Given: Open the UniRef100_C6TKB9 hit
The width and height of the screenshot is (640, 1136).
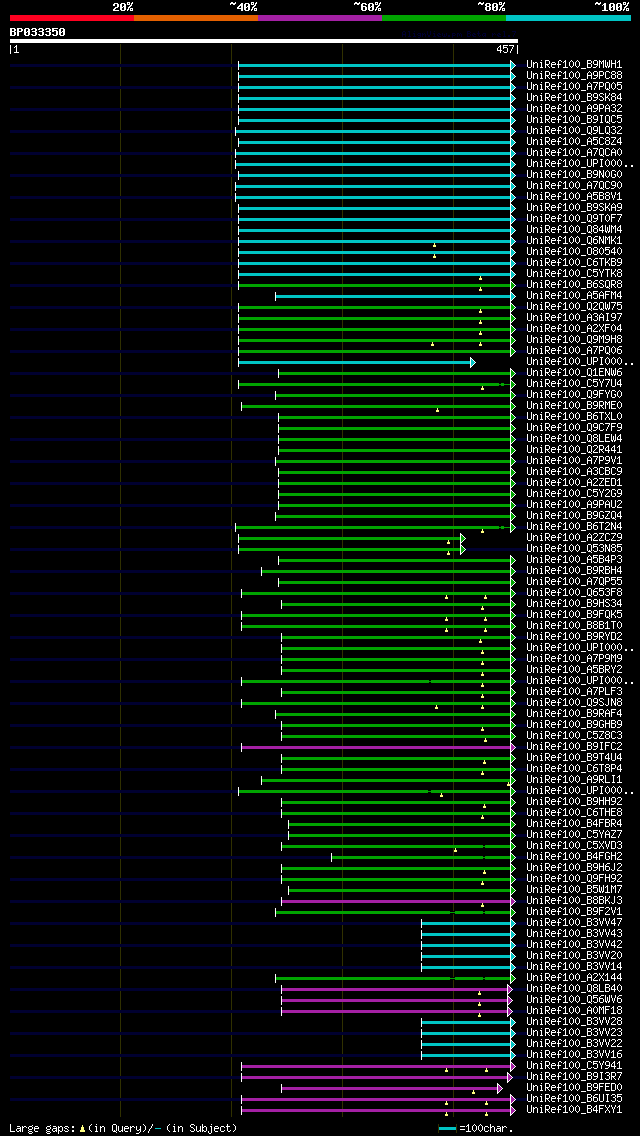Looking at the screenshot, I should 574,262.
